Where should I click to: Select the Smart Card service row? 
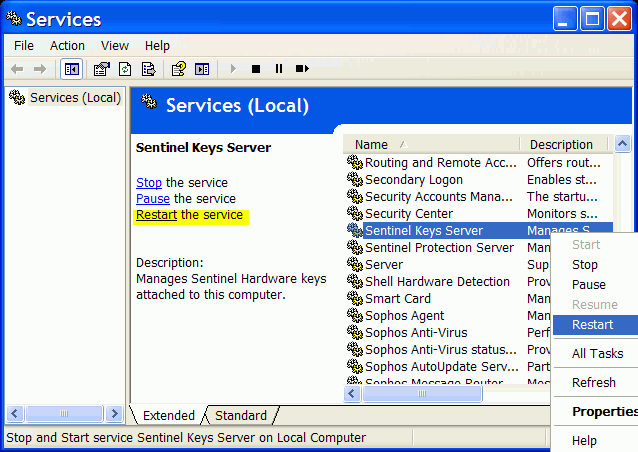(x=448, y=299)
